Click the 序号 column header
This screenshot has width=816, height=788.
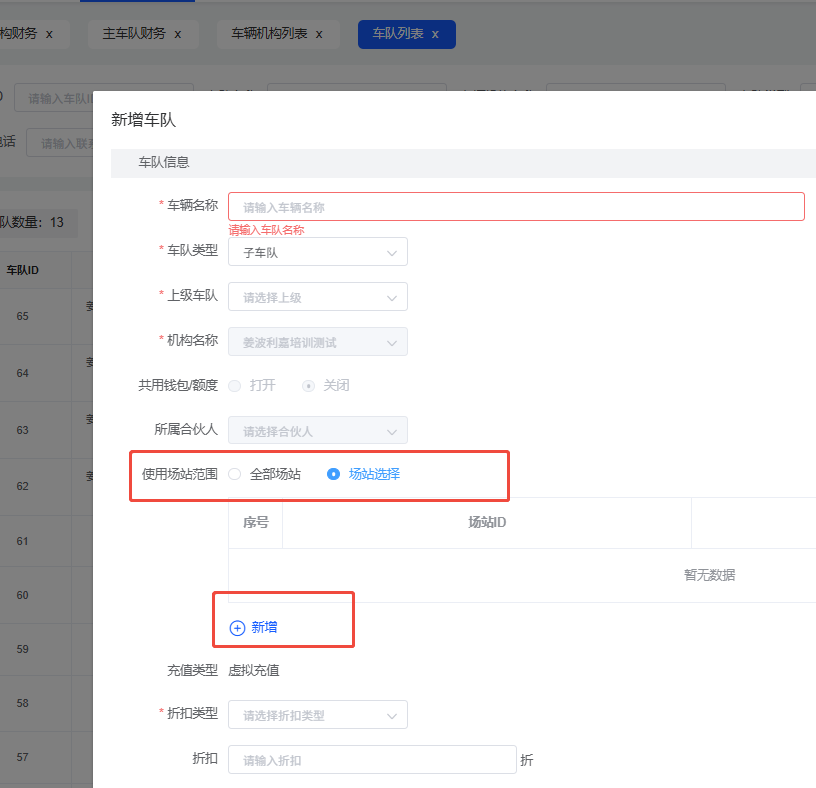pyautogui.click(x=256, y=522)
